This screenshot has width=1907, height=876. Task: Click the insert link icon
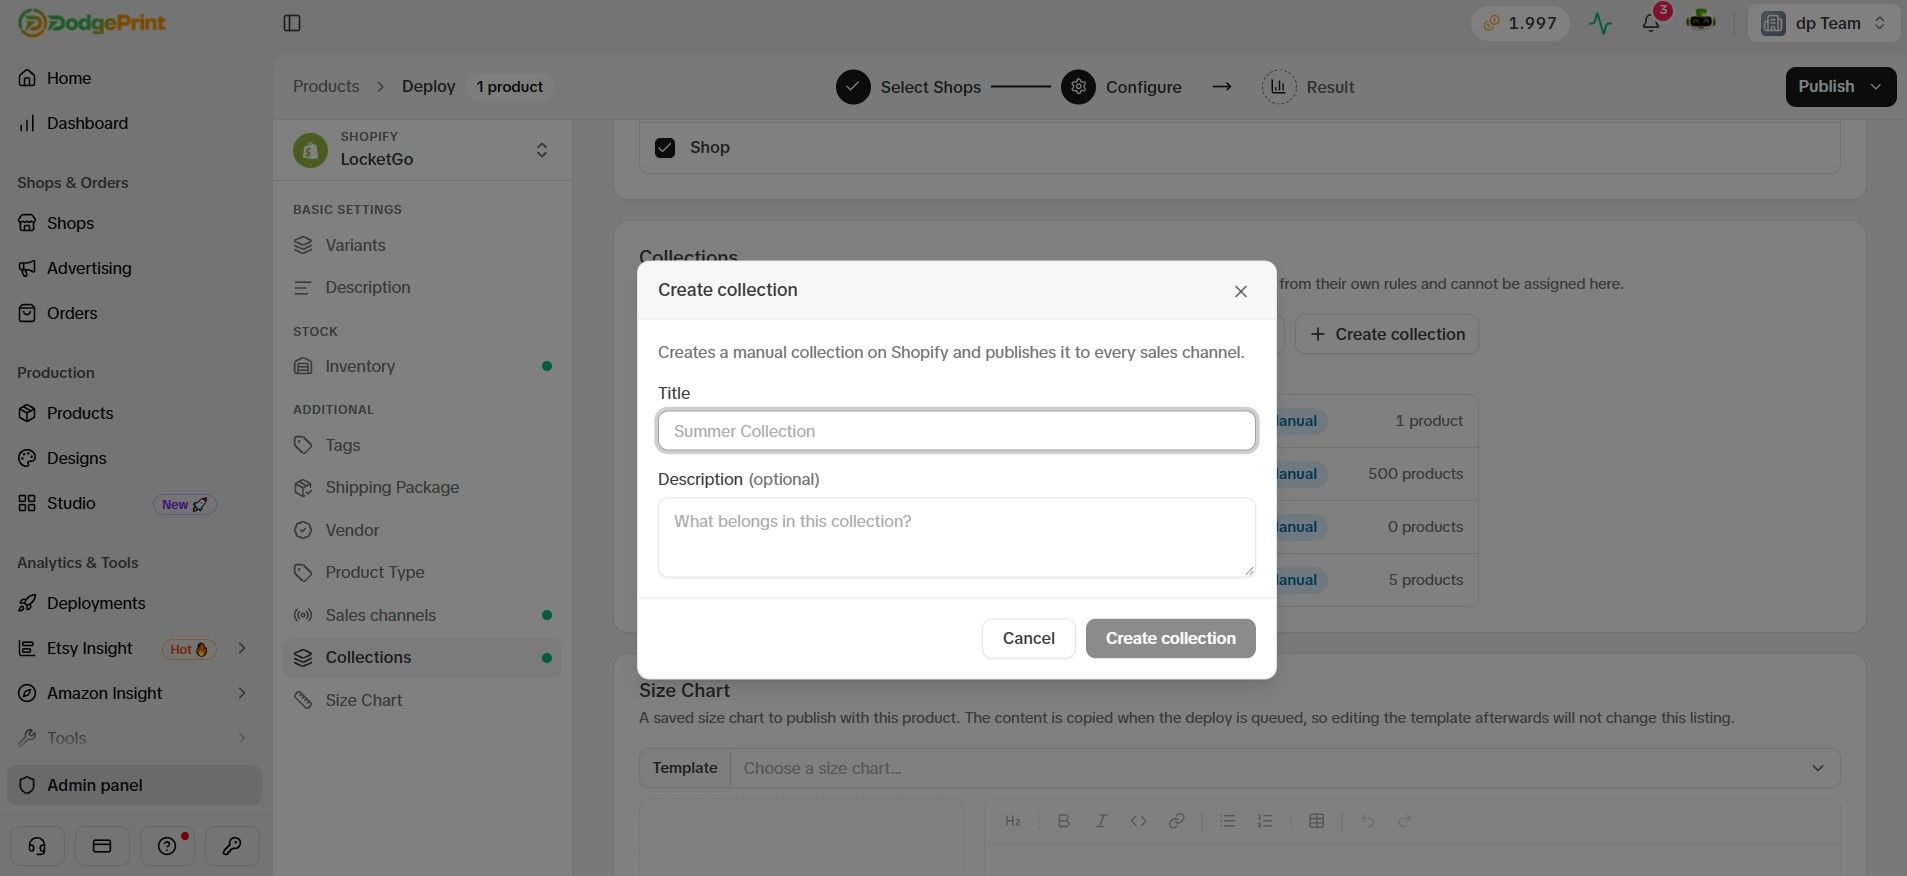coord(1176,821)
